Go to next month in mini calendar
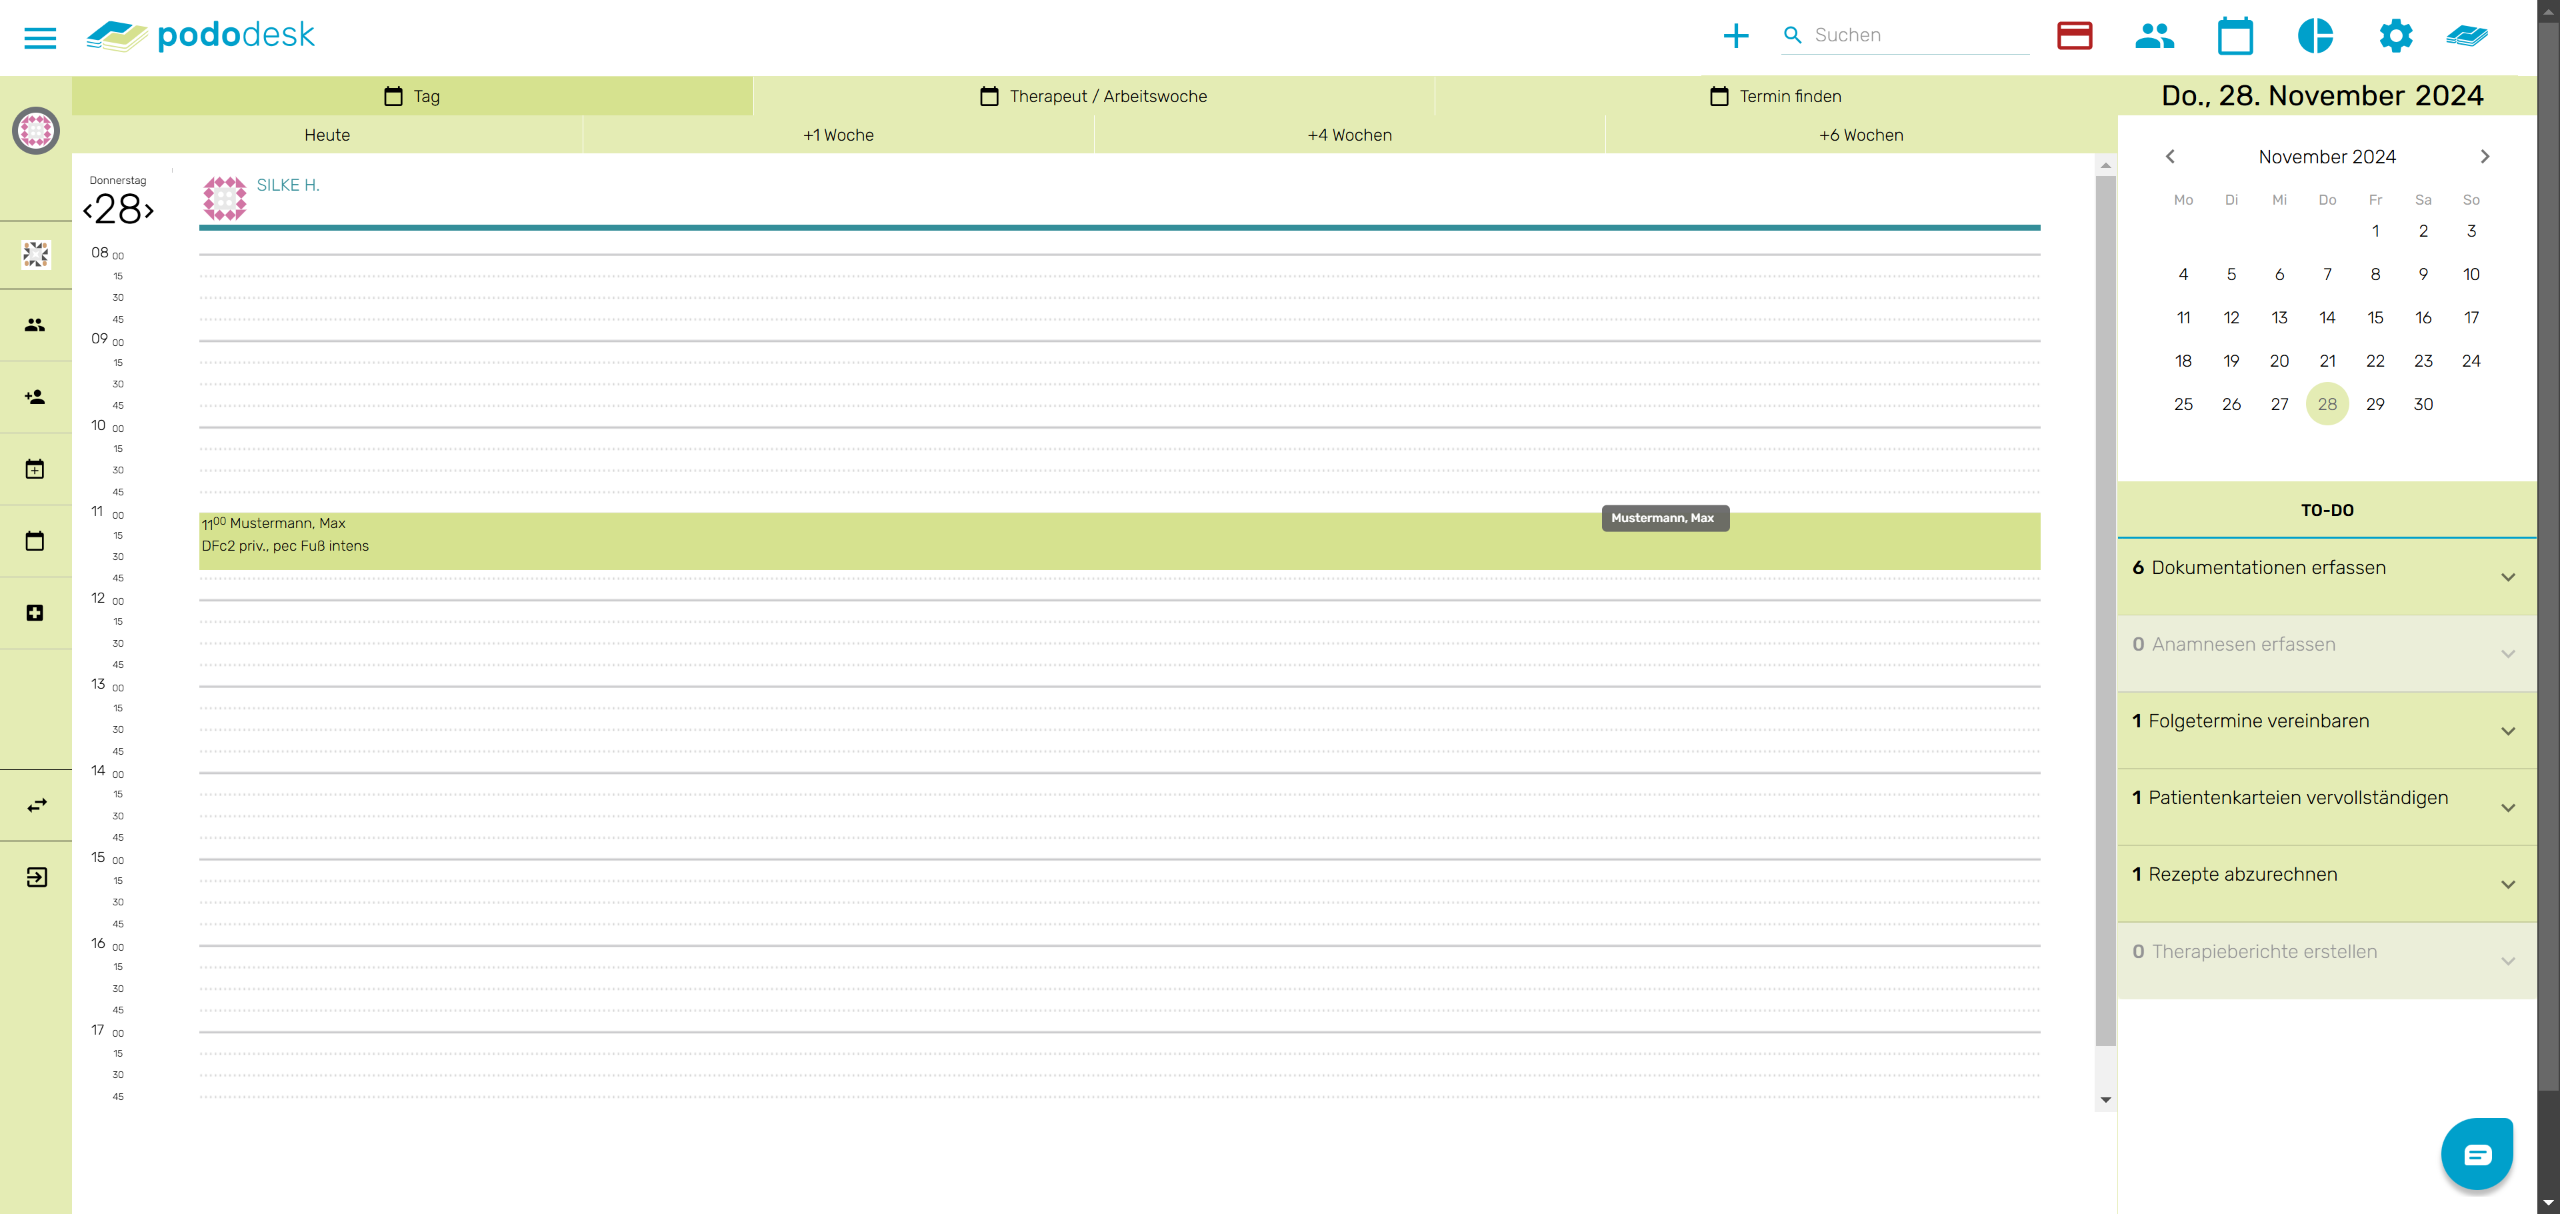Viewport: 2560px width, 1214px height. point(2484,157)
